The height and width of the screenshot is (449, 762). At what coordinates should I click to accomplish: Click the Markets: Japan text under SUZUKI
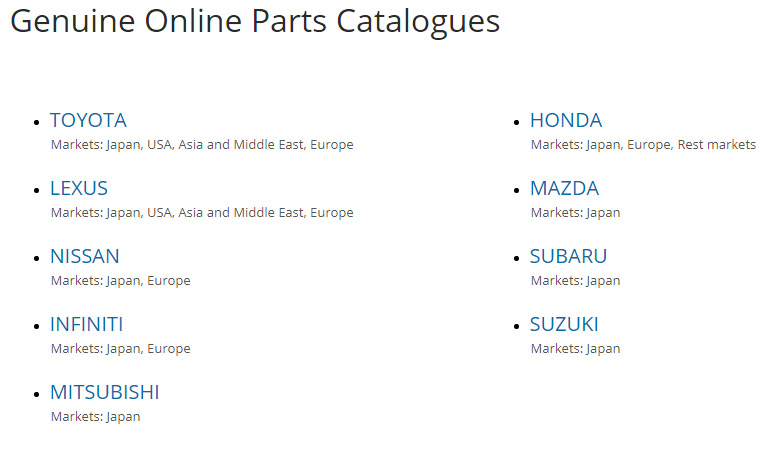tap(575, 349)
